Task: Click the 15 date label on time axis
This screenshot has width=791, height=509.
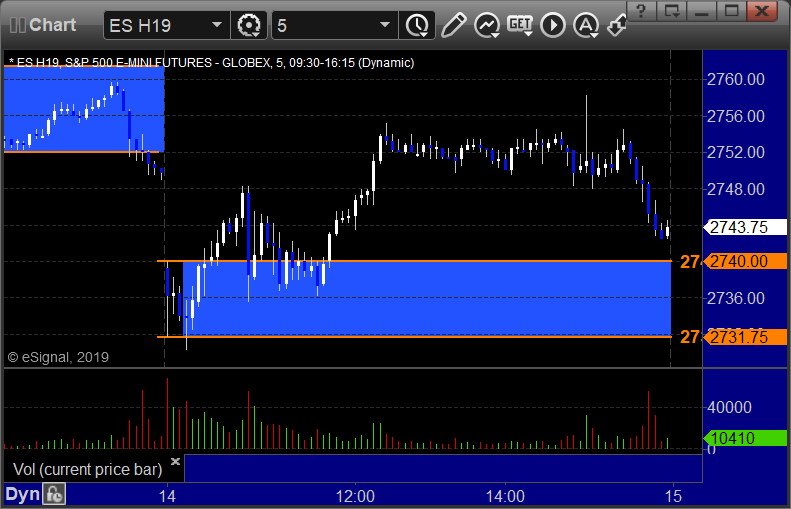Action: click(673, 496)
